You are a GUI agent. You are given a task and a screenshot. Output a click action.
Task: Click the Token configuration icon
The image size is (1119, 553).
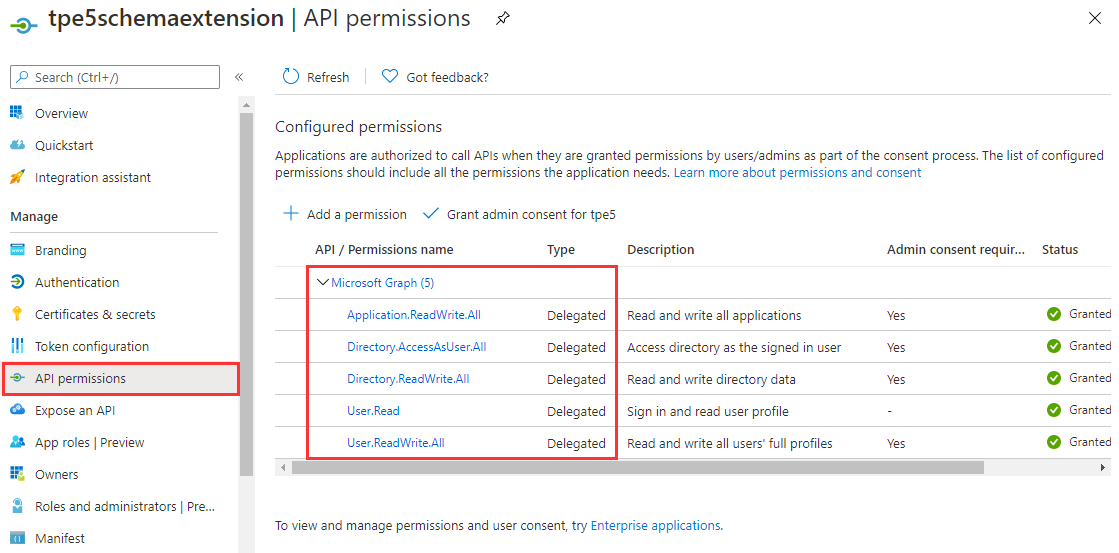coord(17,346)
